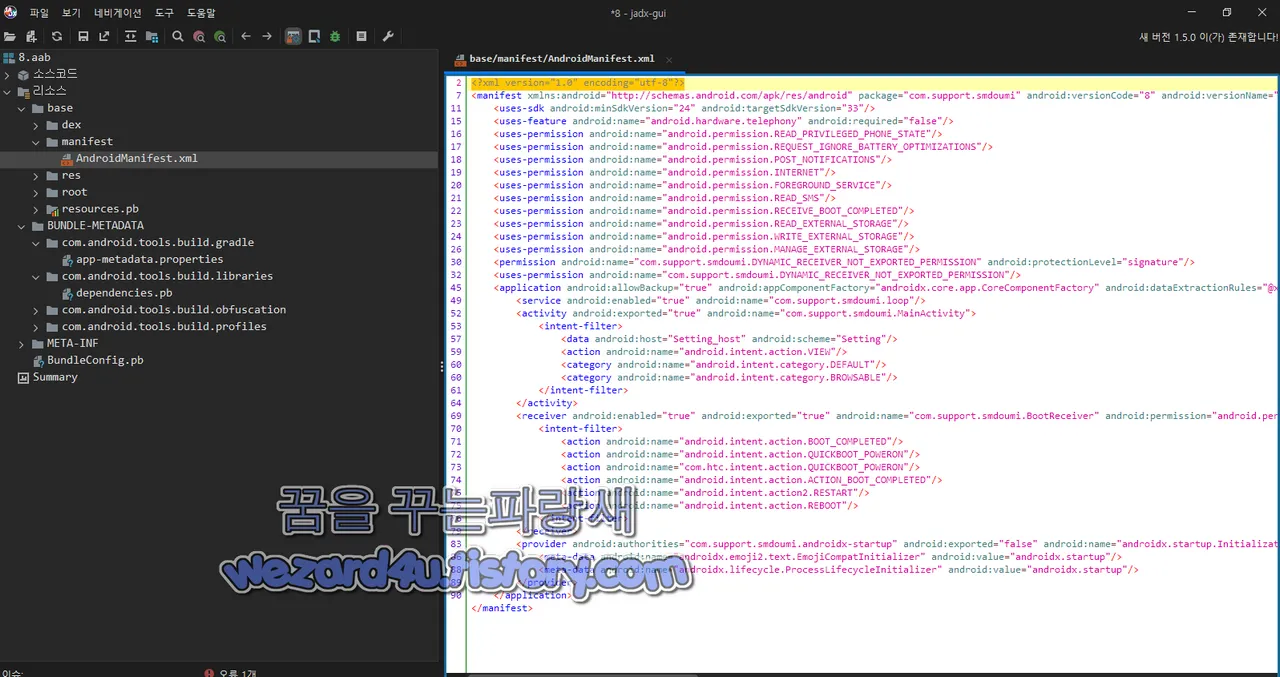Open the 도움말 menu
The image size is (1280, 677).
click(x=201, y=13)
